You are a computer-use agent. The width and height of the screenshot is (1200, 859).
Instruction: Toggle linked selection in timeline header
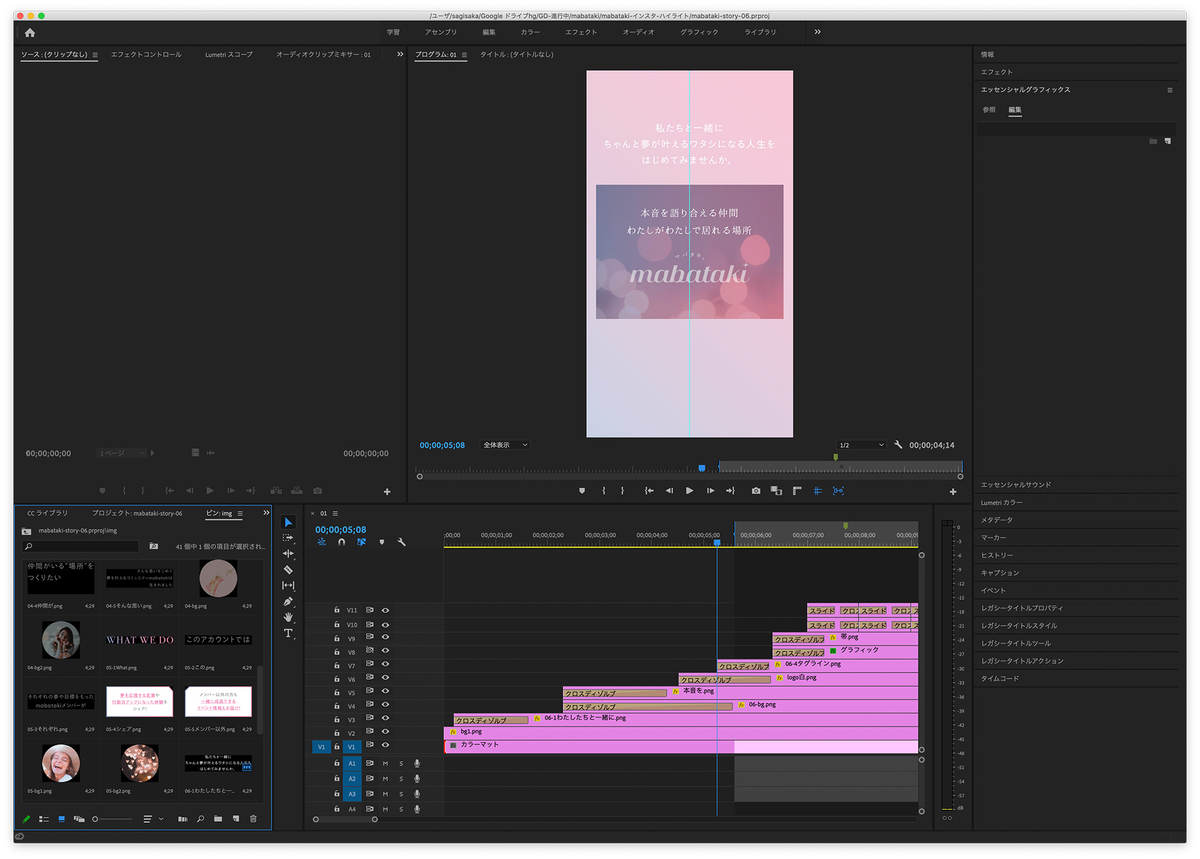tap(361, 542)
